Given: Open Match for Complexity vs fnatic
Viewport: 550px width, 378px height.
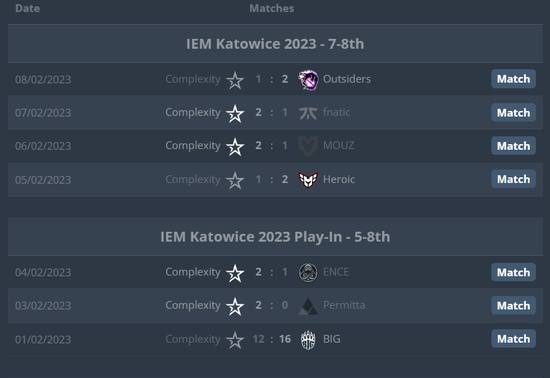Looking at the screenshot, I should (x=513, y=113).
